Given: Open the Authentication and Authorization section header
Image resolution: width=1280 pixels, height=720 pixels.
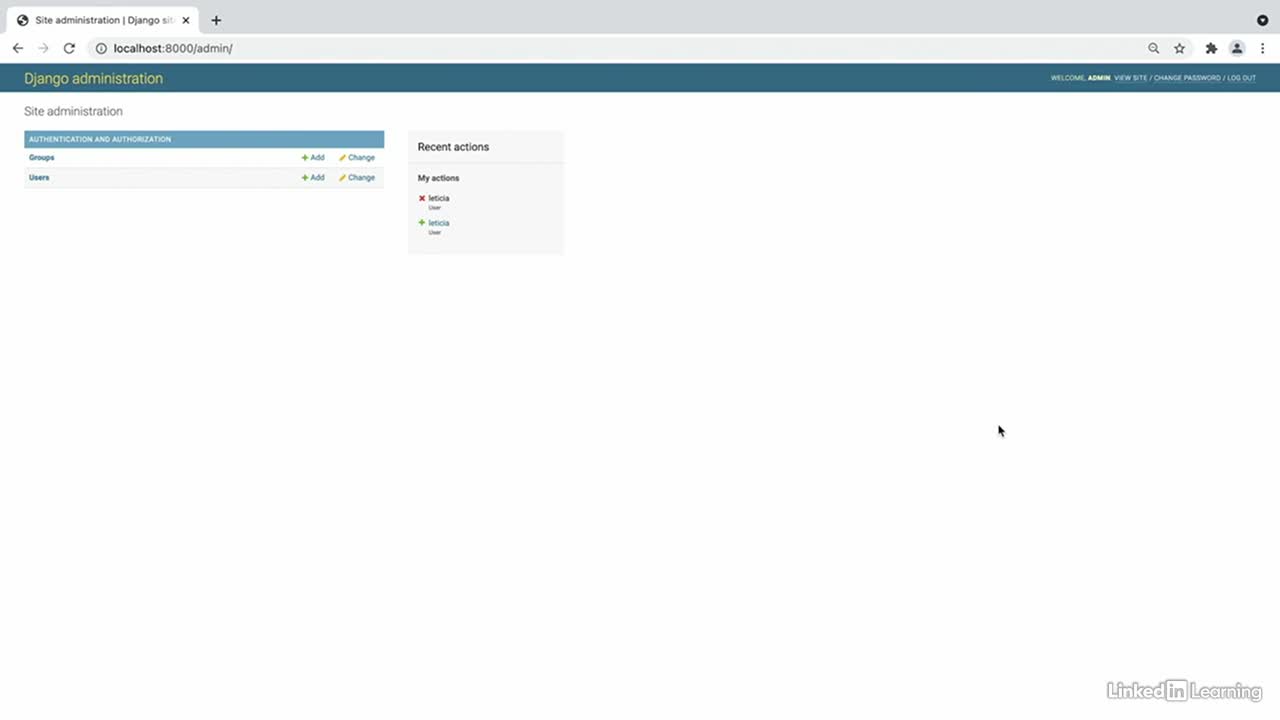Looking at the screenshot, I should pyautogui.click(x=100, y=139).
